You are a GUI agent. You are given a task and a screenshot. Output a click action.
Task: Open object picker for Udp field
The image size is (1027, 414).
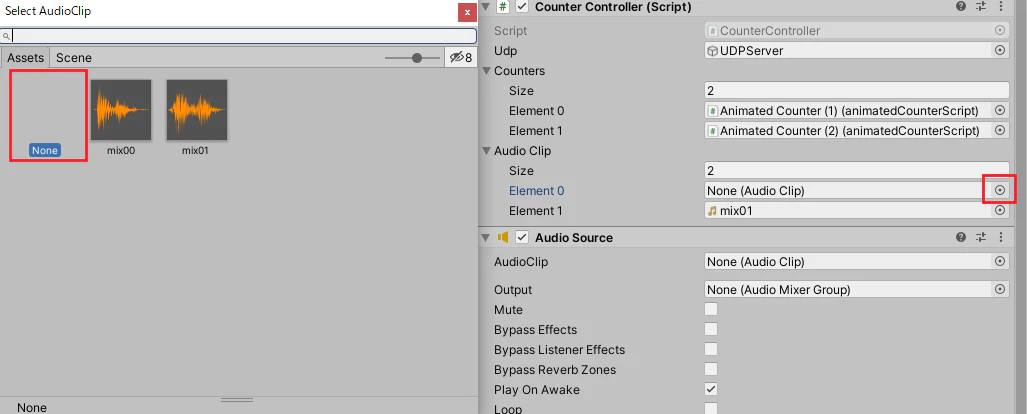[x=999, y=50]
